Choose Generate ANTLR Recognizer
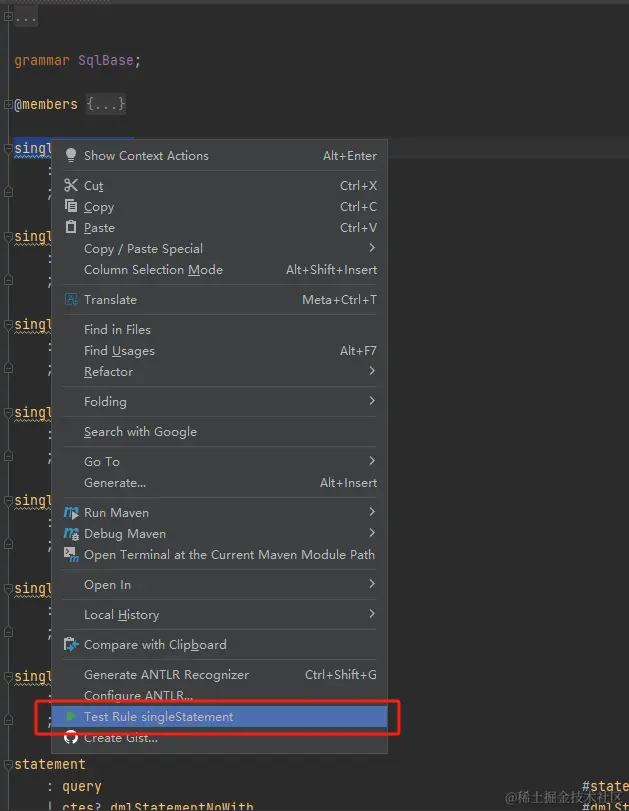629x811 pixels. pos(220,674)
